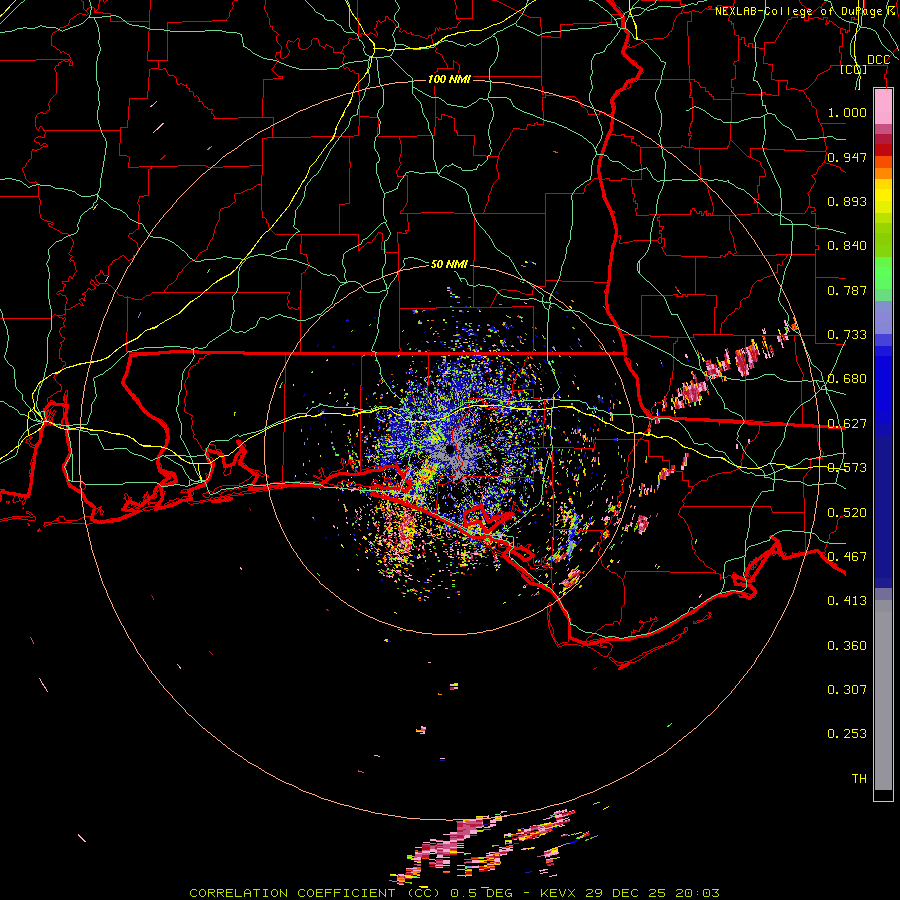Click the 0.253 legend value
The image size is (900, 900).
pos(847,734)
